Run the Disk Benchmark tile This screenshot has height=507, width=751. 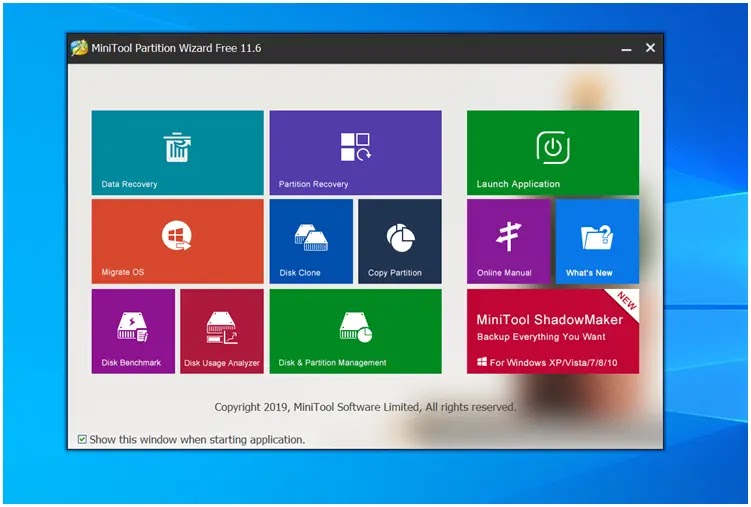coord(133,331)
